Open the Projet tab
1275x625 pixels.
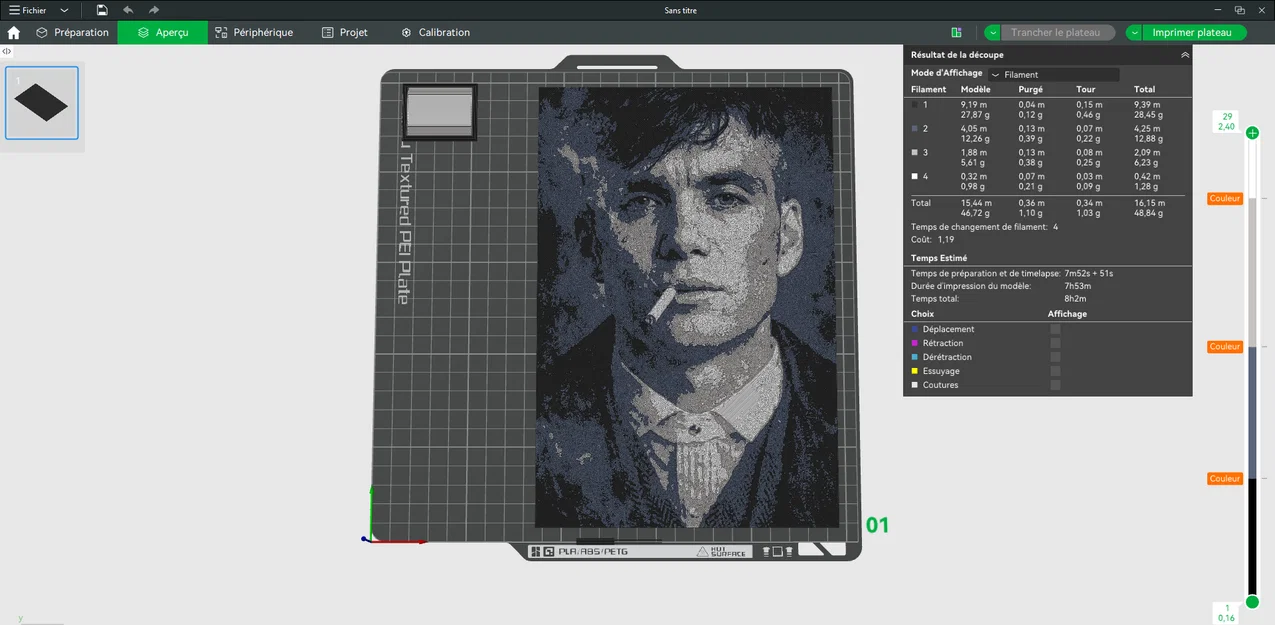pos(344,32)
